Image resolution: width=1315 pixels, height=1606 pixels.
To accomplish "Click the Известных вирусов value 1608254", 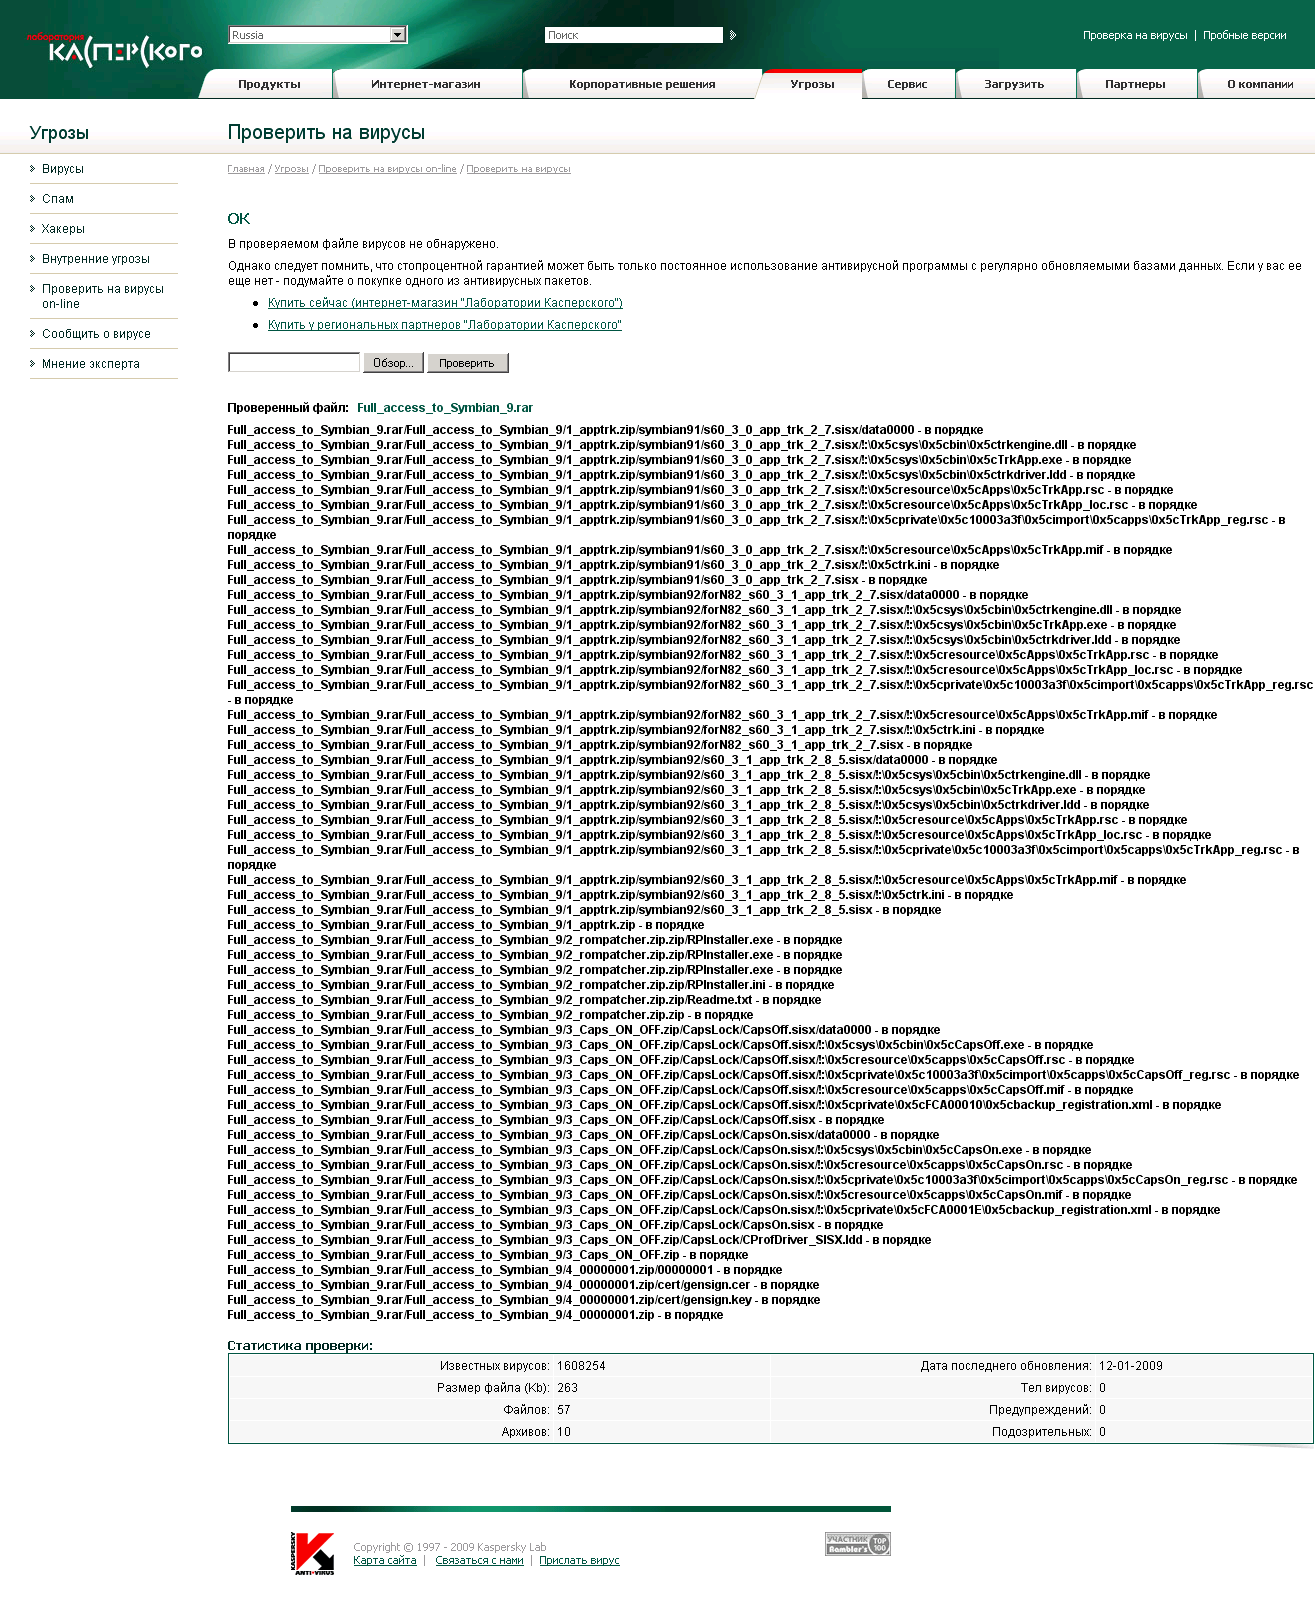I will [x=581, y=1366].
